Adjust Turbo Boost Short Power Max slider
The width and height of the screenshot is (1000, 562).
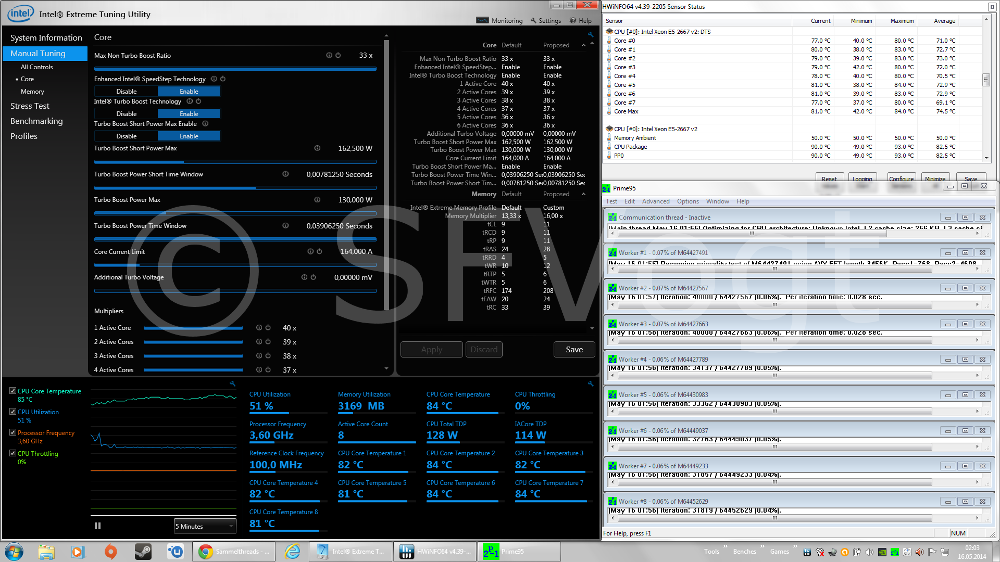pos(235,161)
